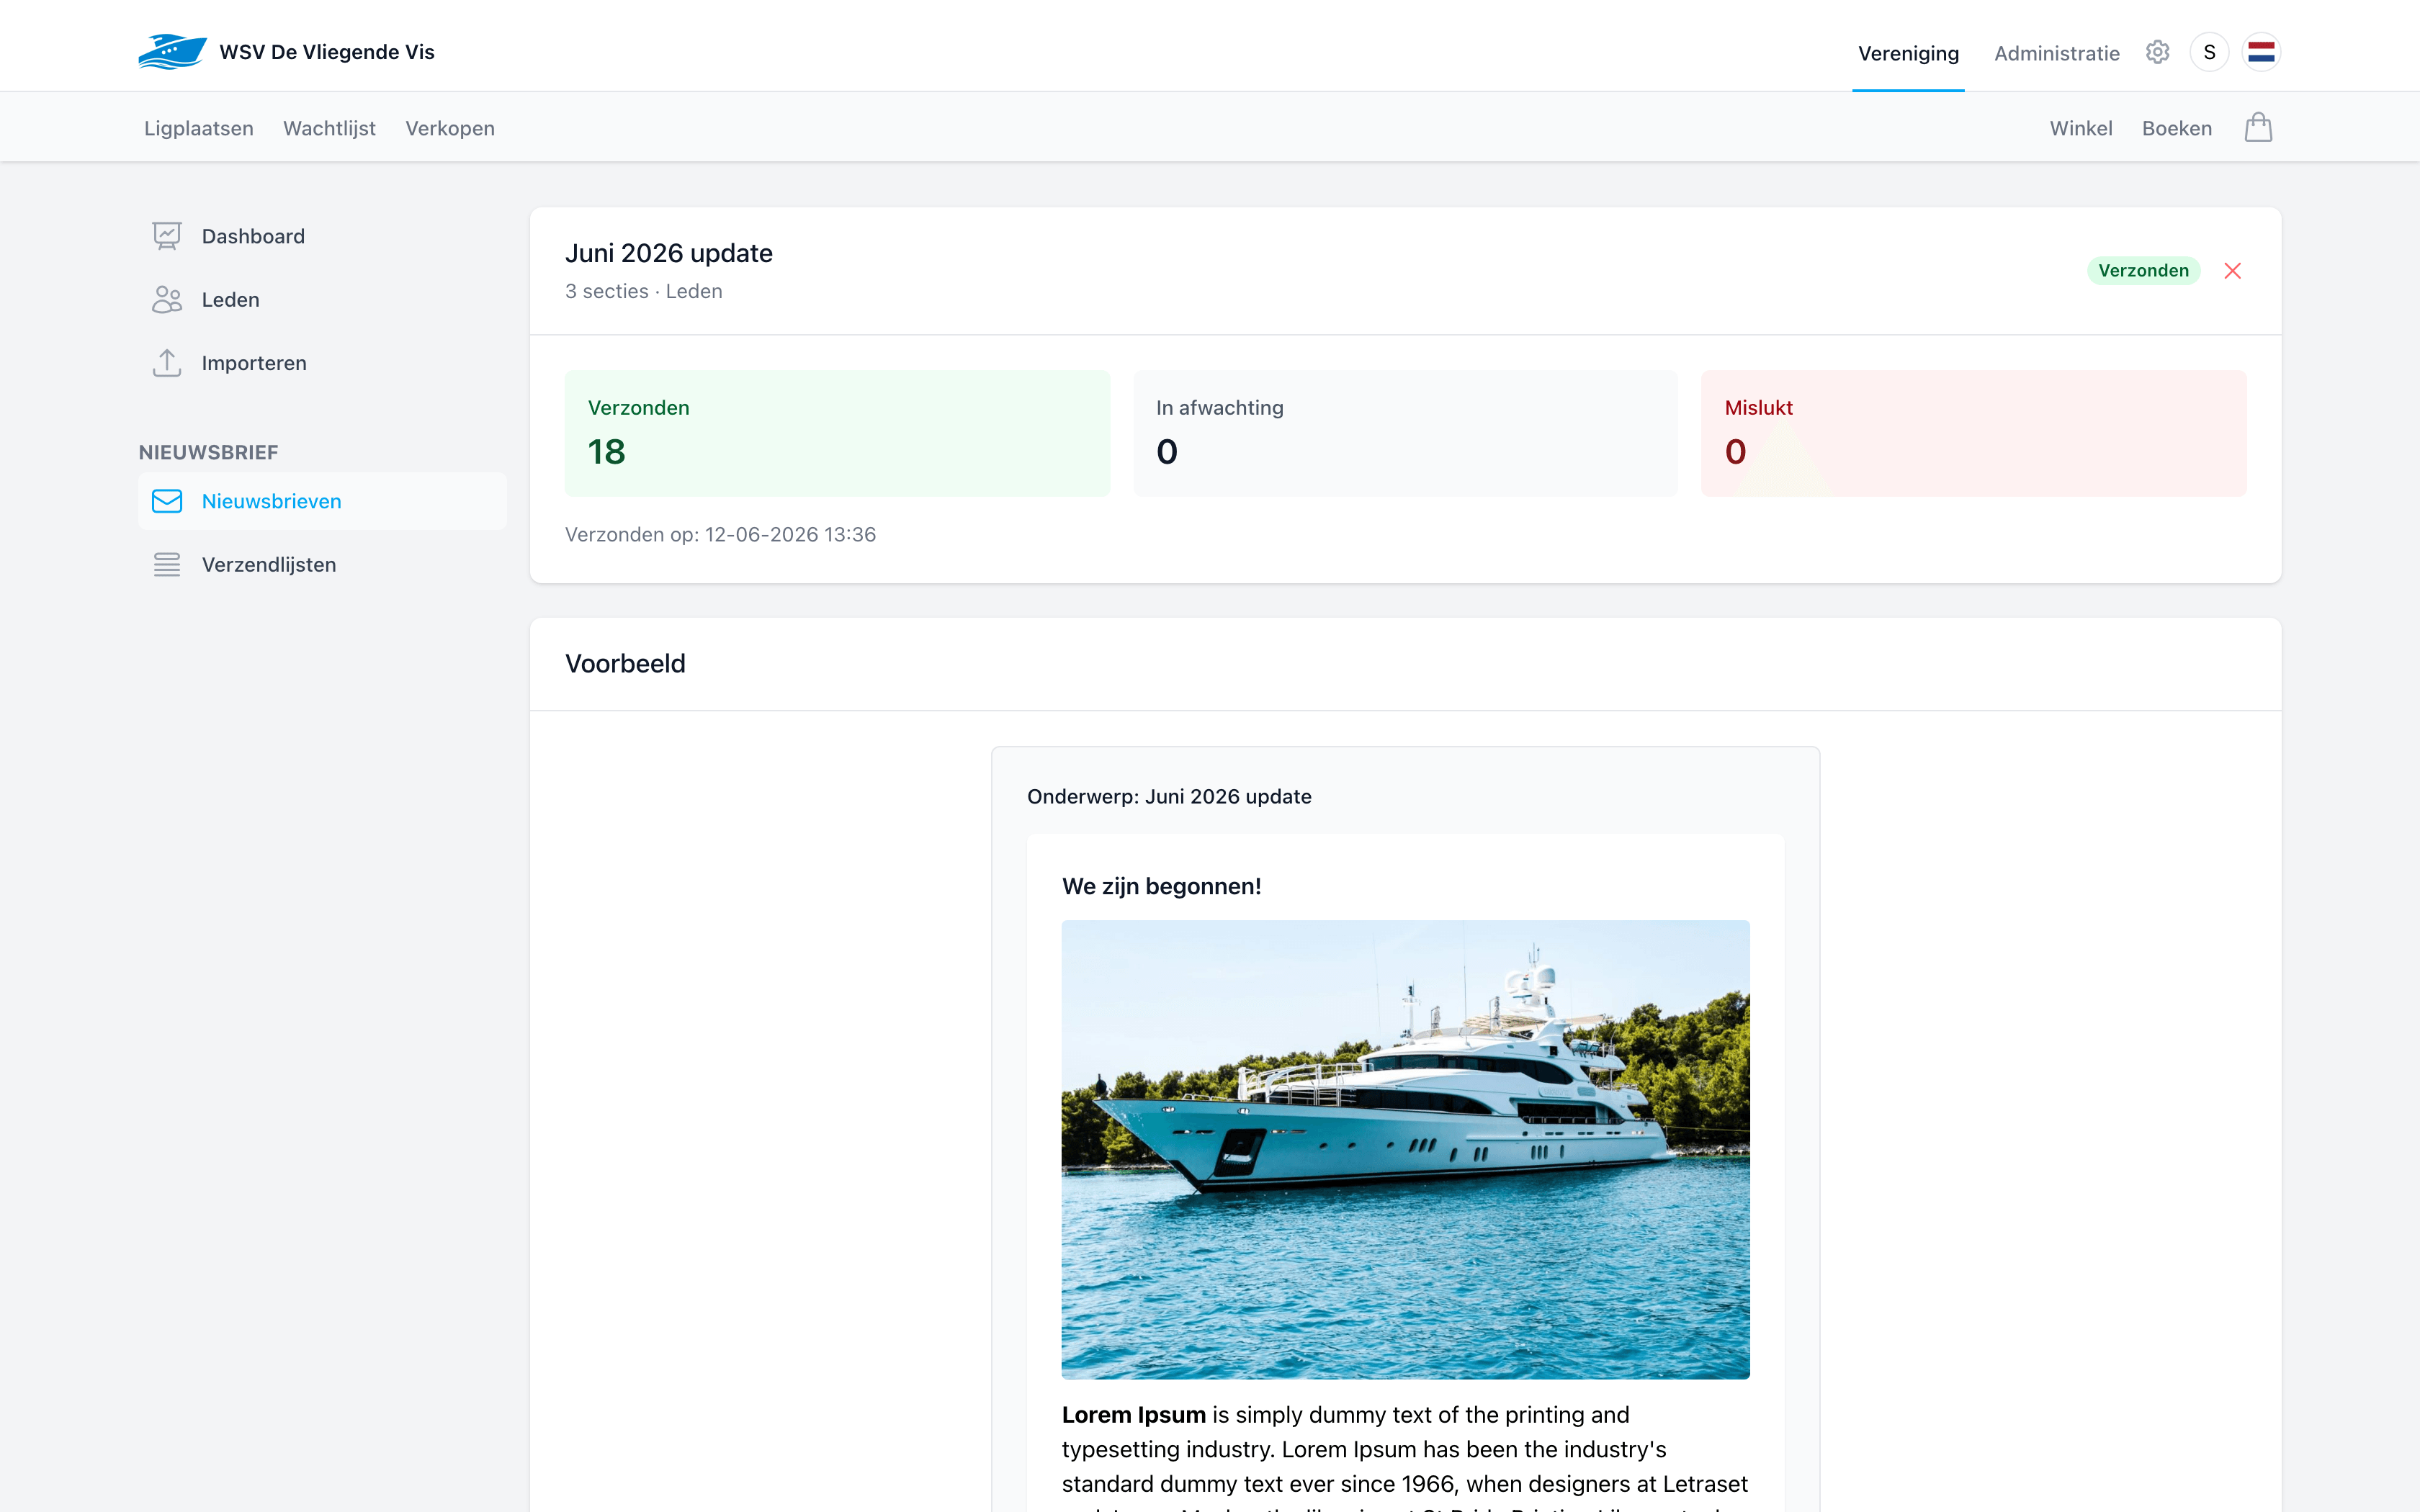The width and height of the screenshot is (2420, 1512).
Task: Click the 'We zijn begonnen!' heading
Action: [x=1161, y=887]
